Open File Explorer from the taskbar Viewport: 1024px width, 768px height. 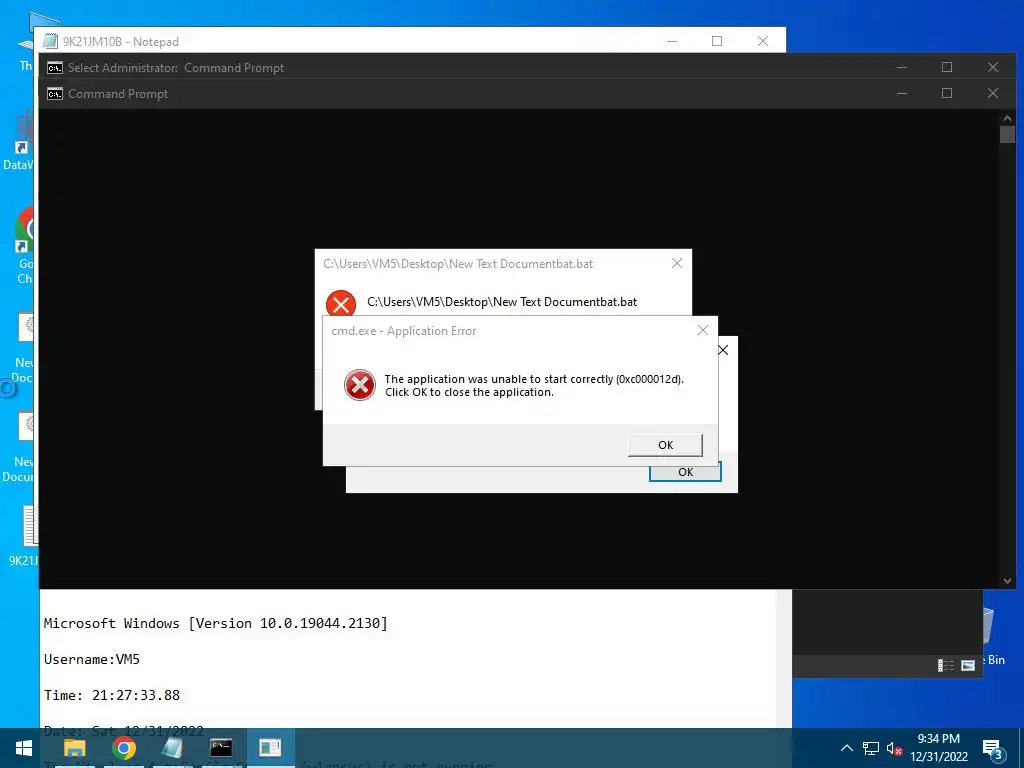point(74,748)
